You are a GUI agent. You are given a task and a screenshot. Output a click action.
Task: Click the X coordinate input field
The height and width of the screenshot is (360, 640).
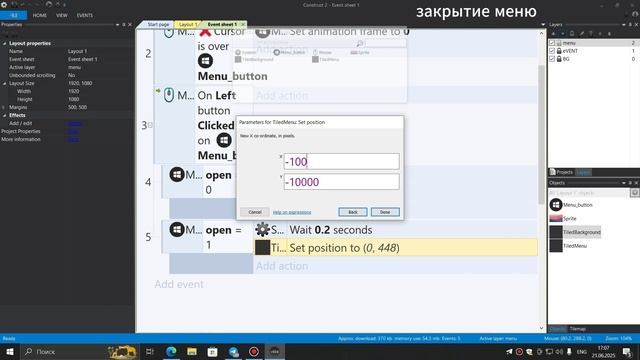pyautogui.click(x=342, y=161)
